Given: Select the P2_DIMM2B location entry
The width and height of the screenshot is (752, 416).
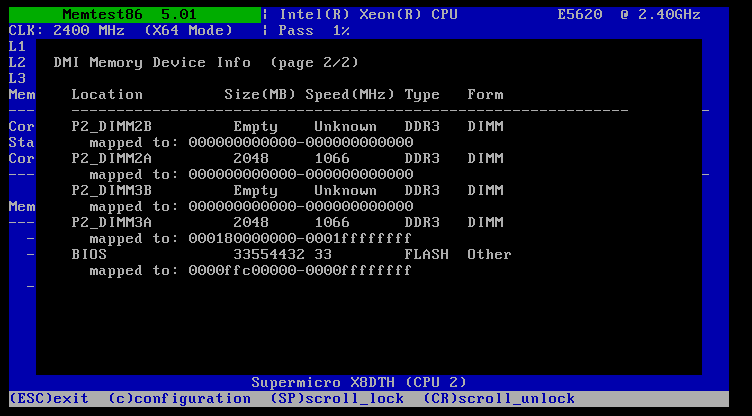Looking at the screenshot, I should tap(112, 127).
